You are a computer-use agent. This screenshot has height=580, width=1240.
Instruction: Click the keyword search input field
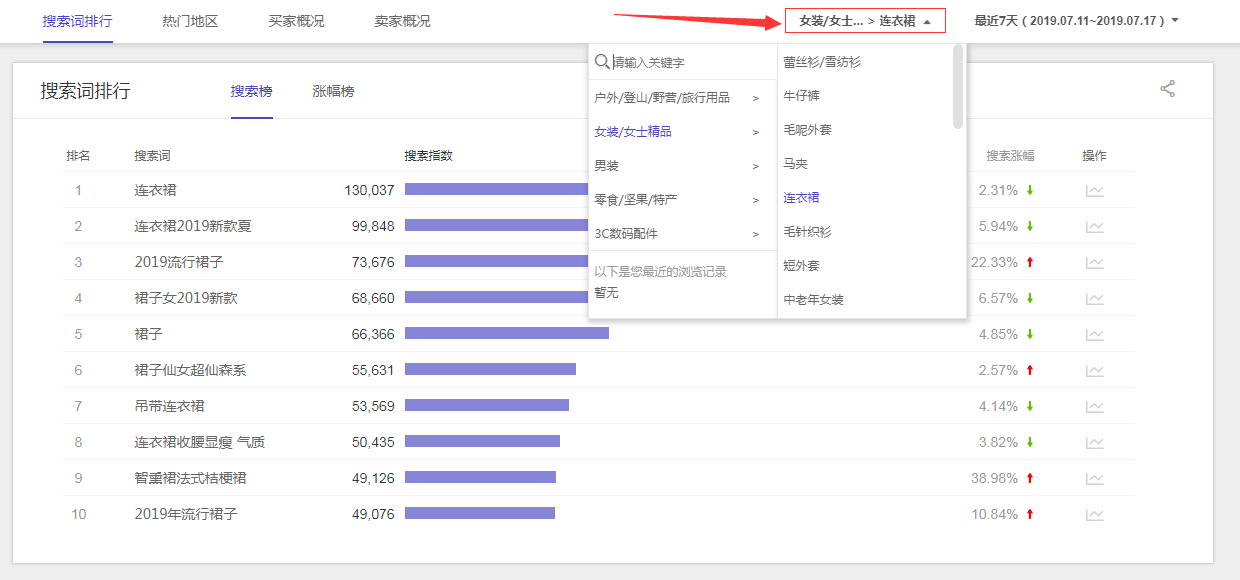pyautogui.click(x=690, y=62)
